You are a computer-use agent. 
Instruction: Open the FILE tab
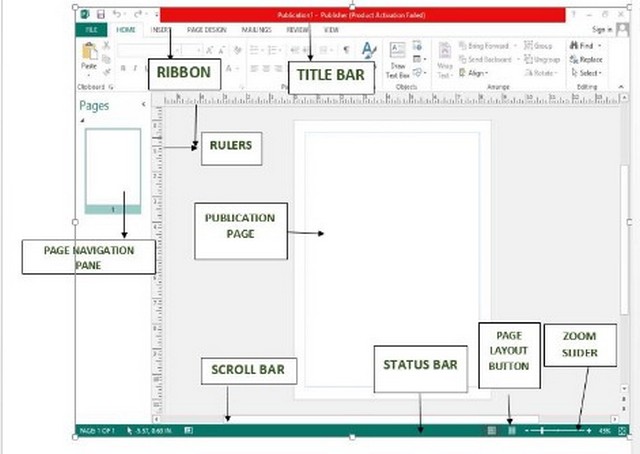tap(90, 31)
